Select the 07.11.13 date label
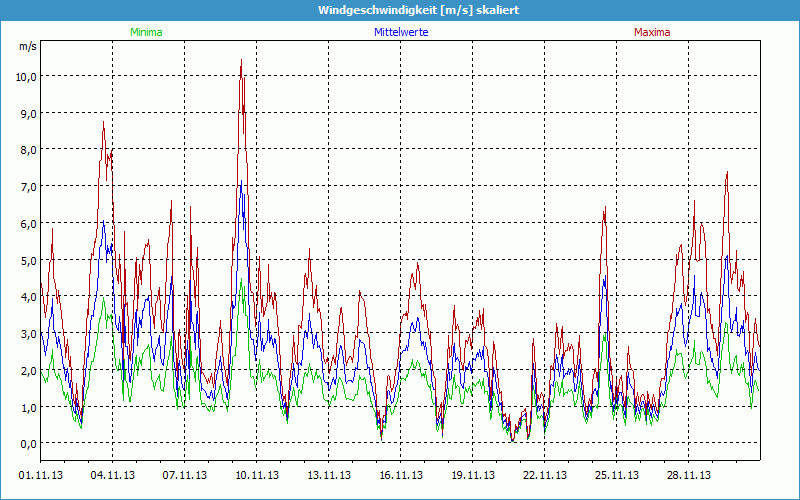The height and width of the screenshot is (500, 800). click(x=185, y=476)
